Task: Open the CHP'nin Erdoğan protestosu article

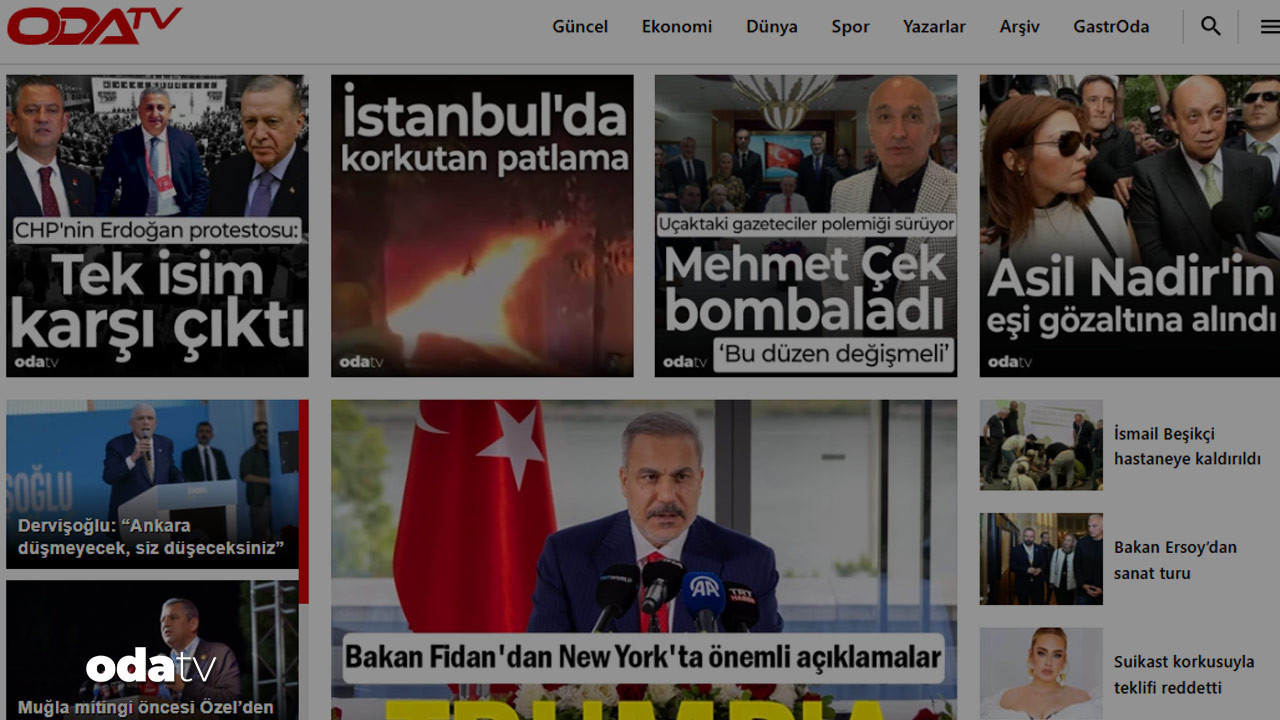Action: [x=157, y=225]
